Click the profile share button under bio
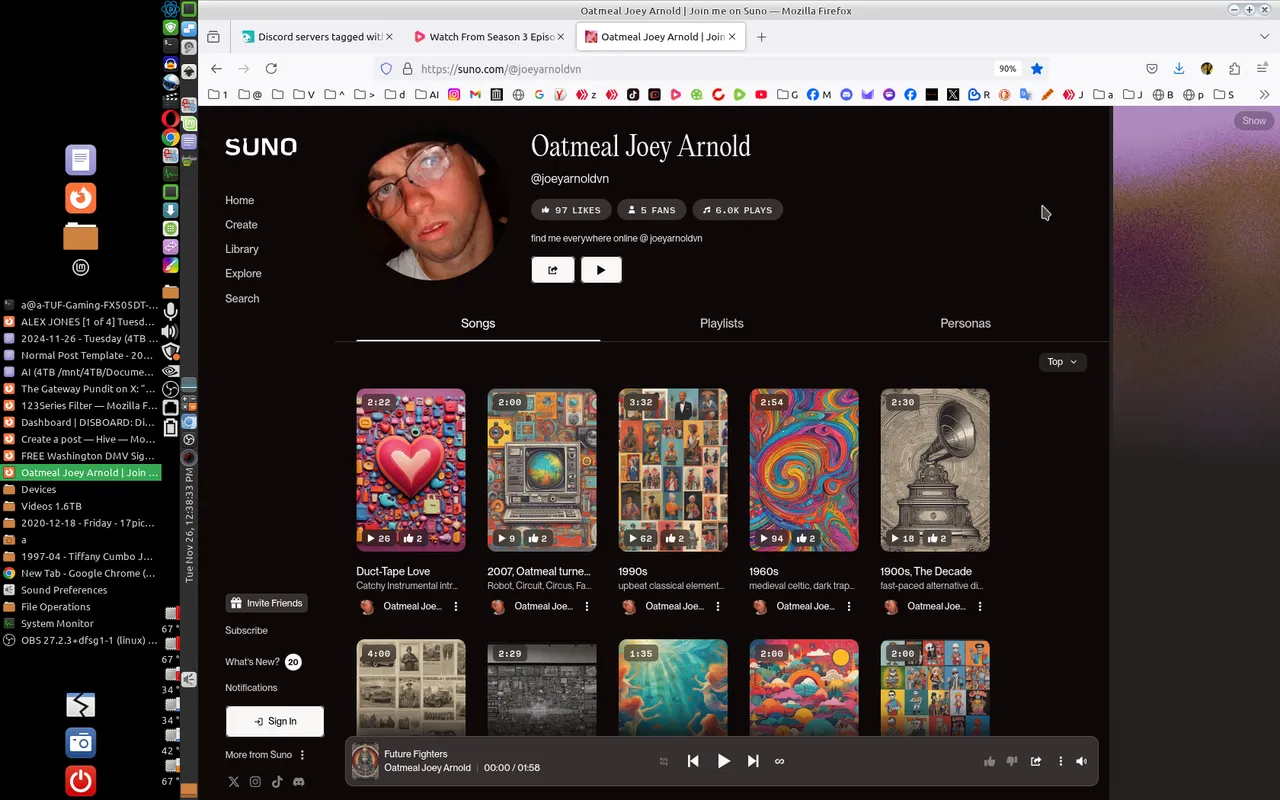This screenshot has height=800, width=1280. (553, 269)
